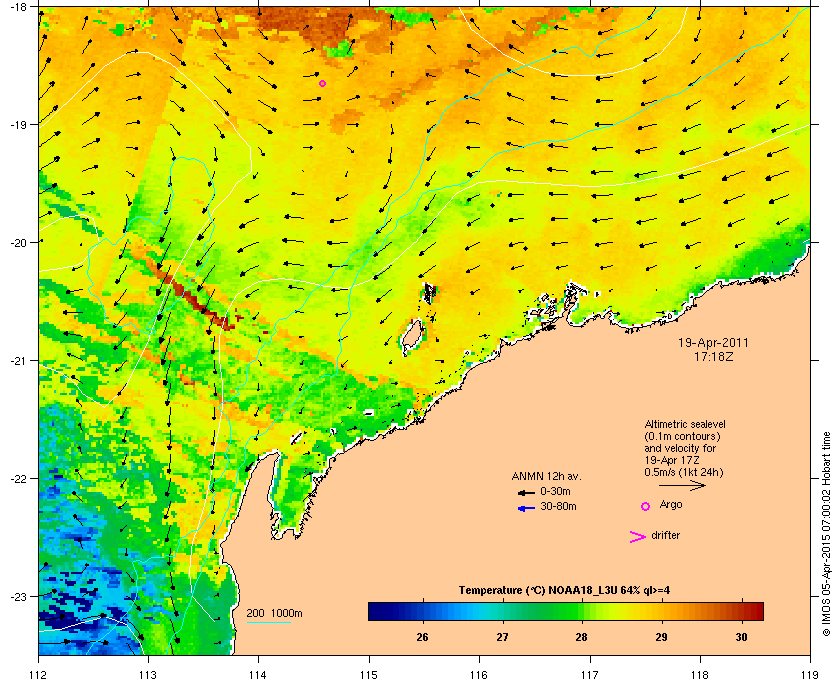Click the cyan 200 1000m isobath legend line

coord(268,623)
